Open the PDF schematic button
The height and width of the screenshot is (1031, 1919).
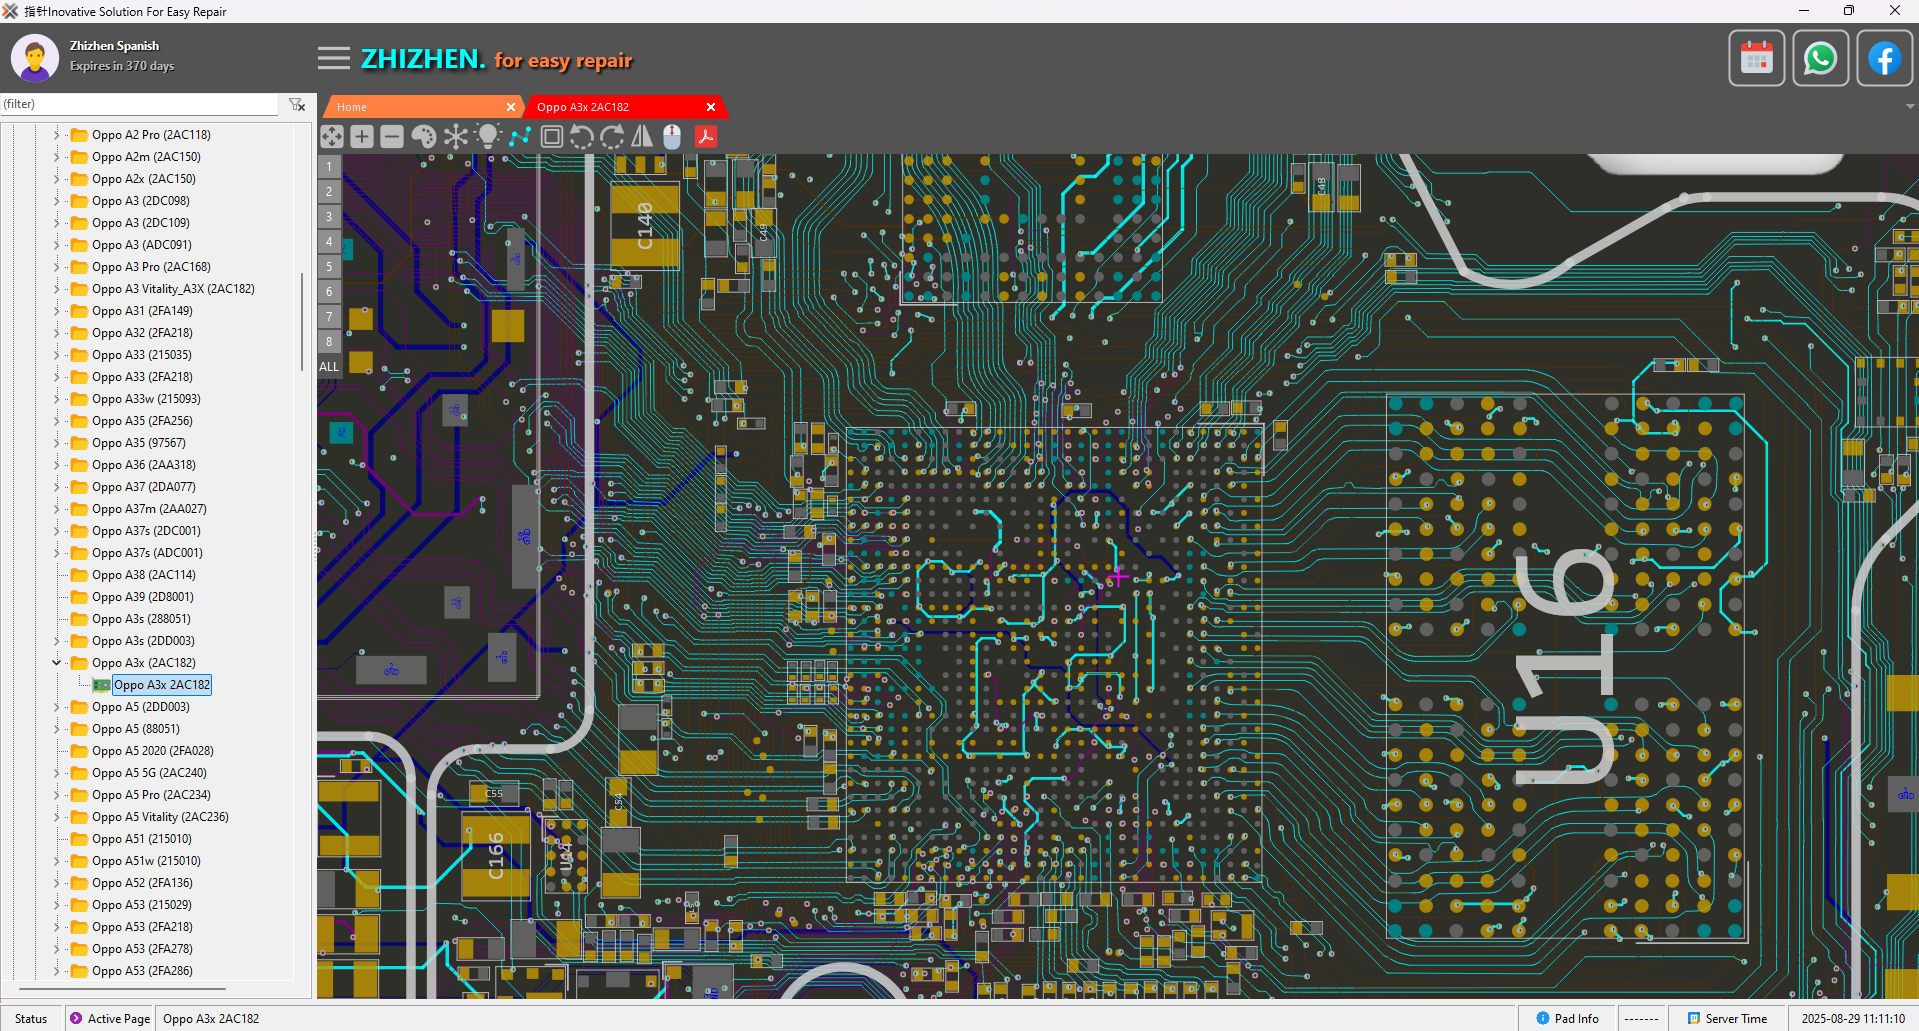coord(706,137)
